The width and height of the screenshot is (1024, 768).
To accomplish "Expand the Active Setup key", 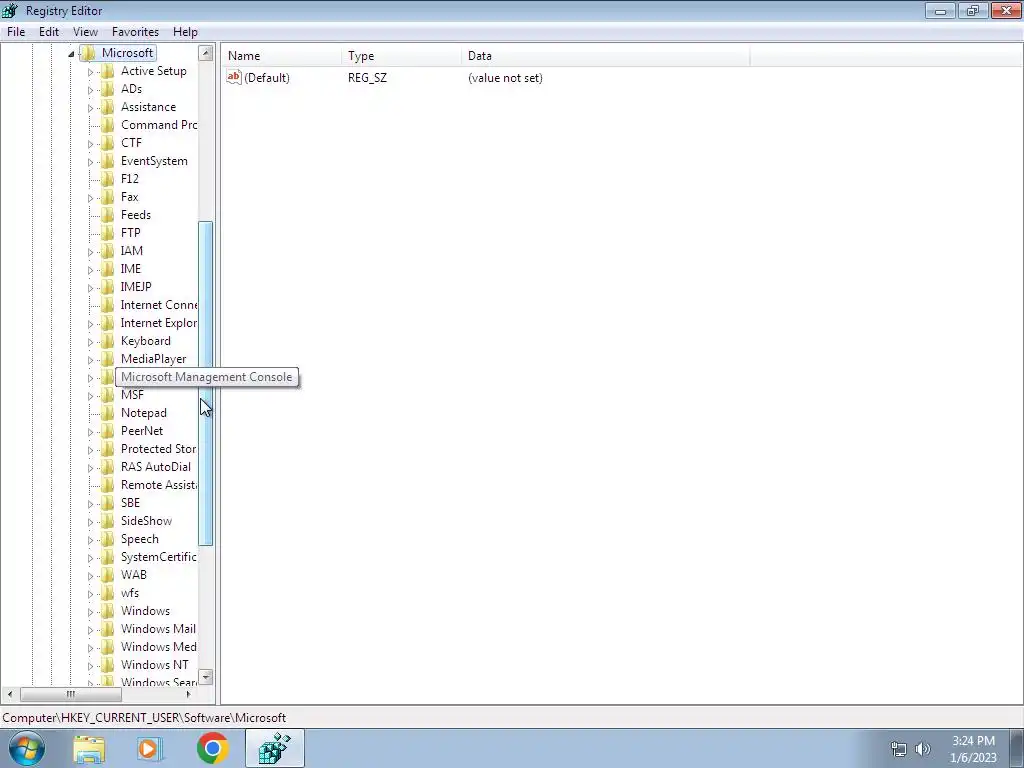I will click(x=90, y=72).
